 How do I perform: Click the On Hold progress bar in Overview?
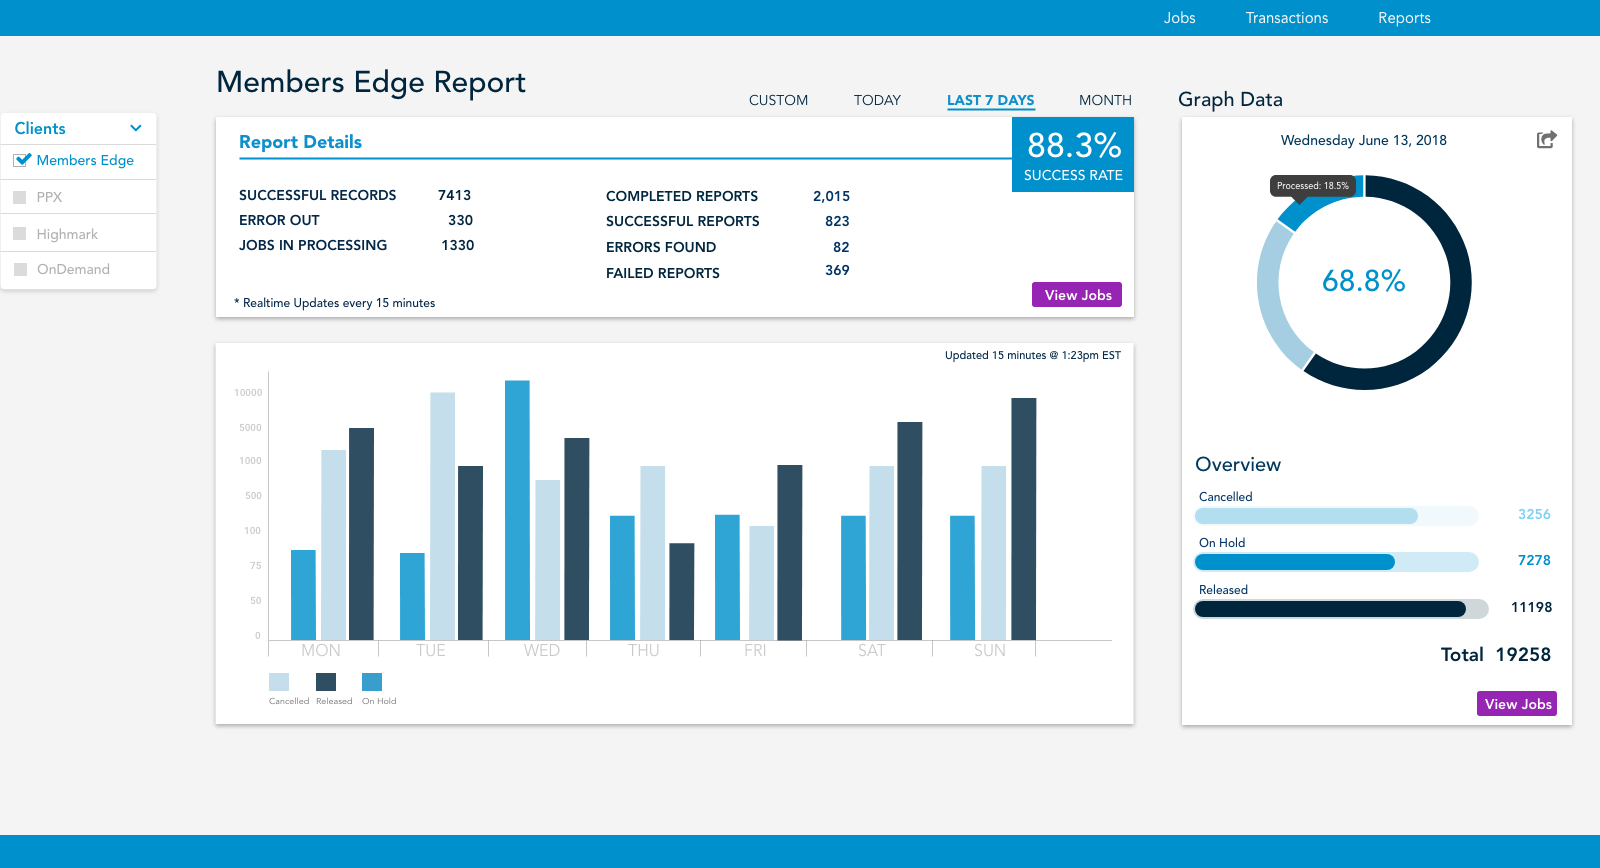(1336, 562)
